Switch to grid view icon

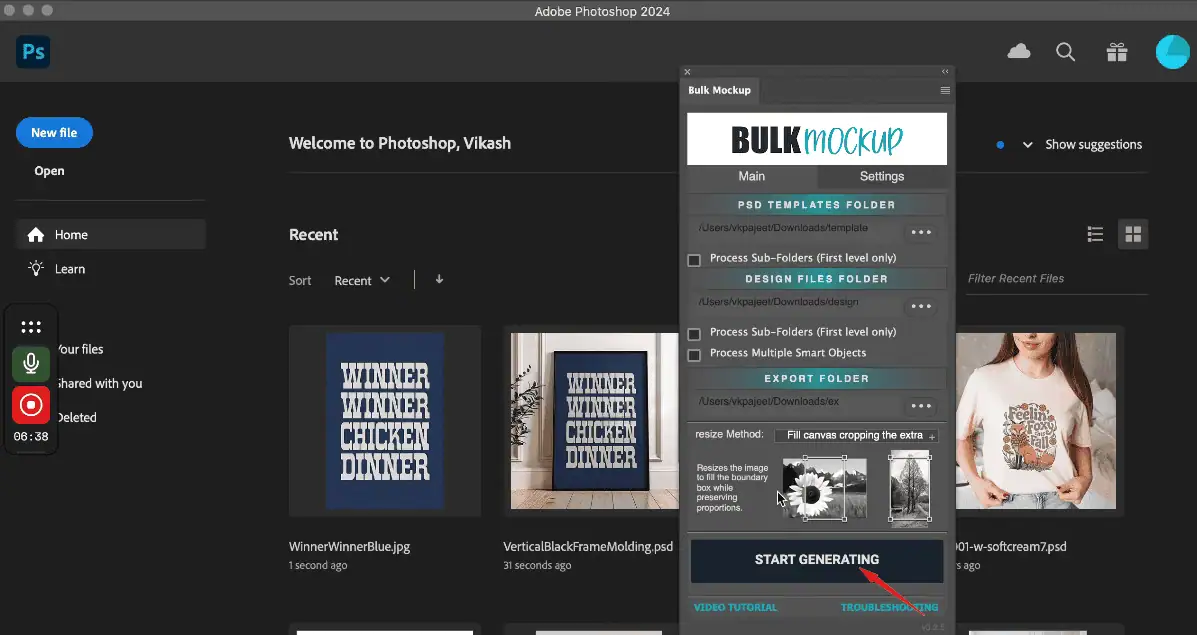tap(1133, 234)
